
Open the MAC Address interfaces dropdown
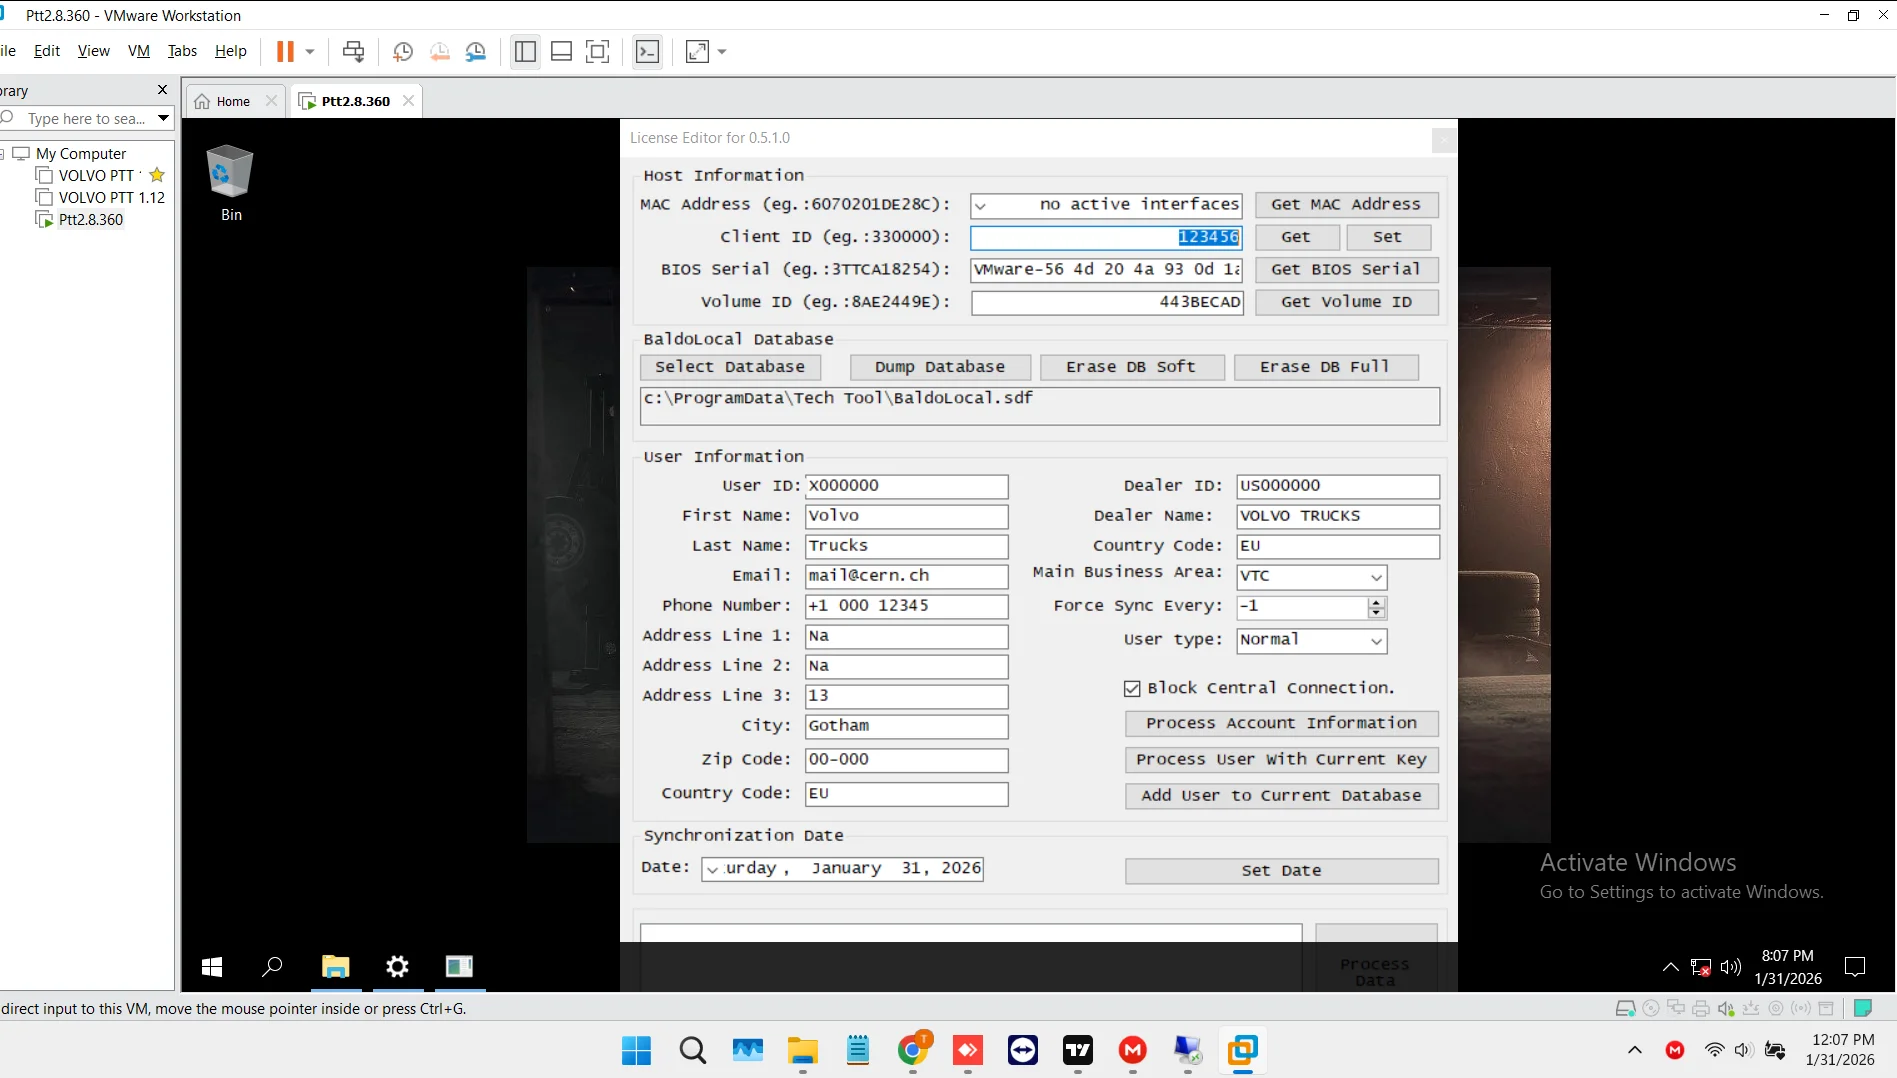(x=982, y=205)
